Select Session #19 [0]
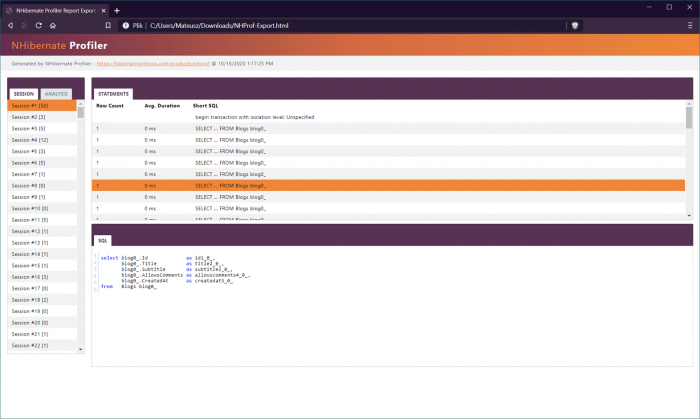 point(42,311)
